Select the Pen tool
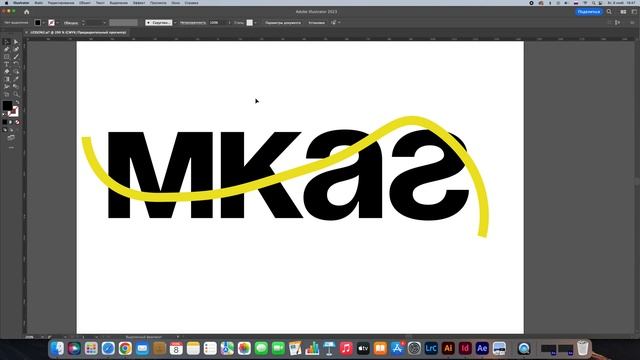 6,49
